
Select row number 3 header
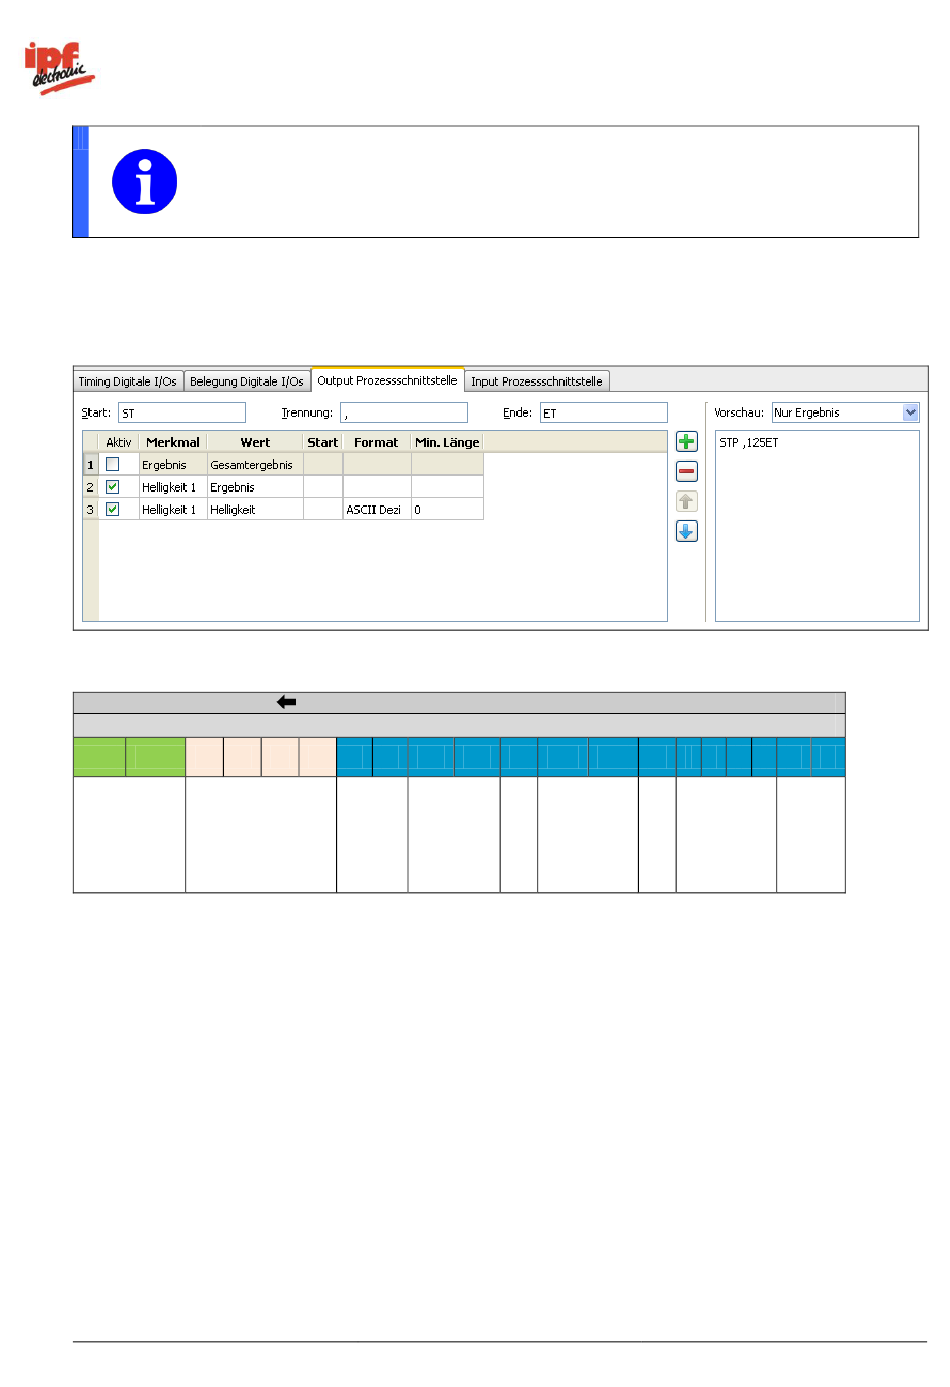(90, 509)
